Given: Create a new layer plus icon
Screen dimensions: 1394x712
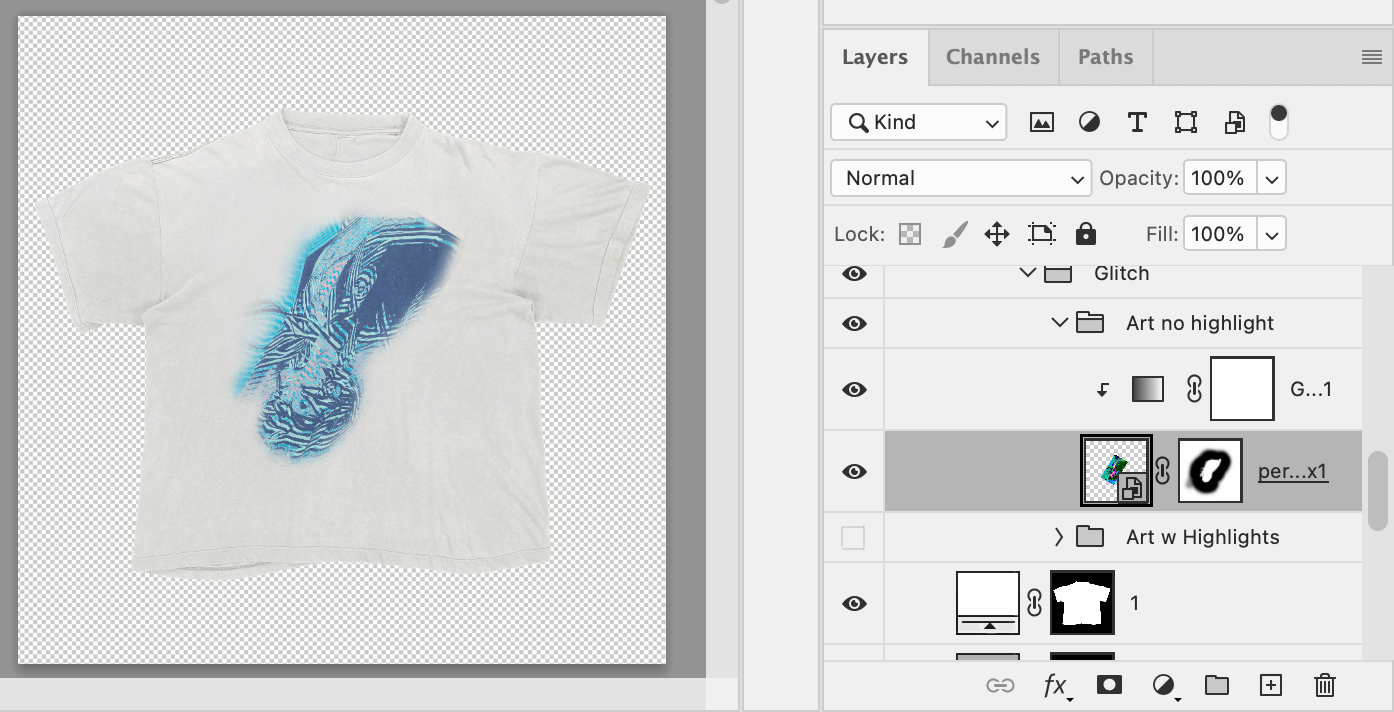Looking at the screenshot, I should 1270,685.
